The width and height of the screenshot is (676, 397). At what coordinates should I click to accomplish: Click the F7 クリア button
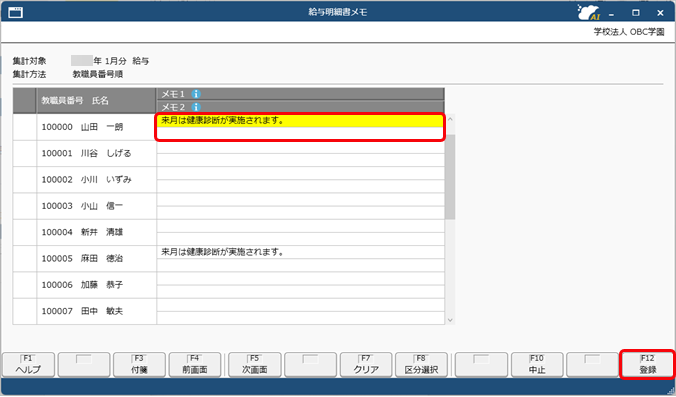pos(366,365)
